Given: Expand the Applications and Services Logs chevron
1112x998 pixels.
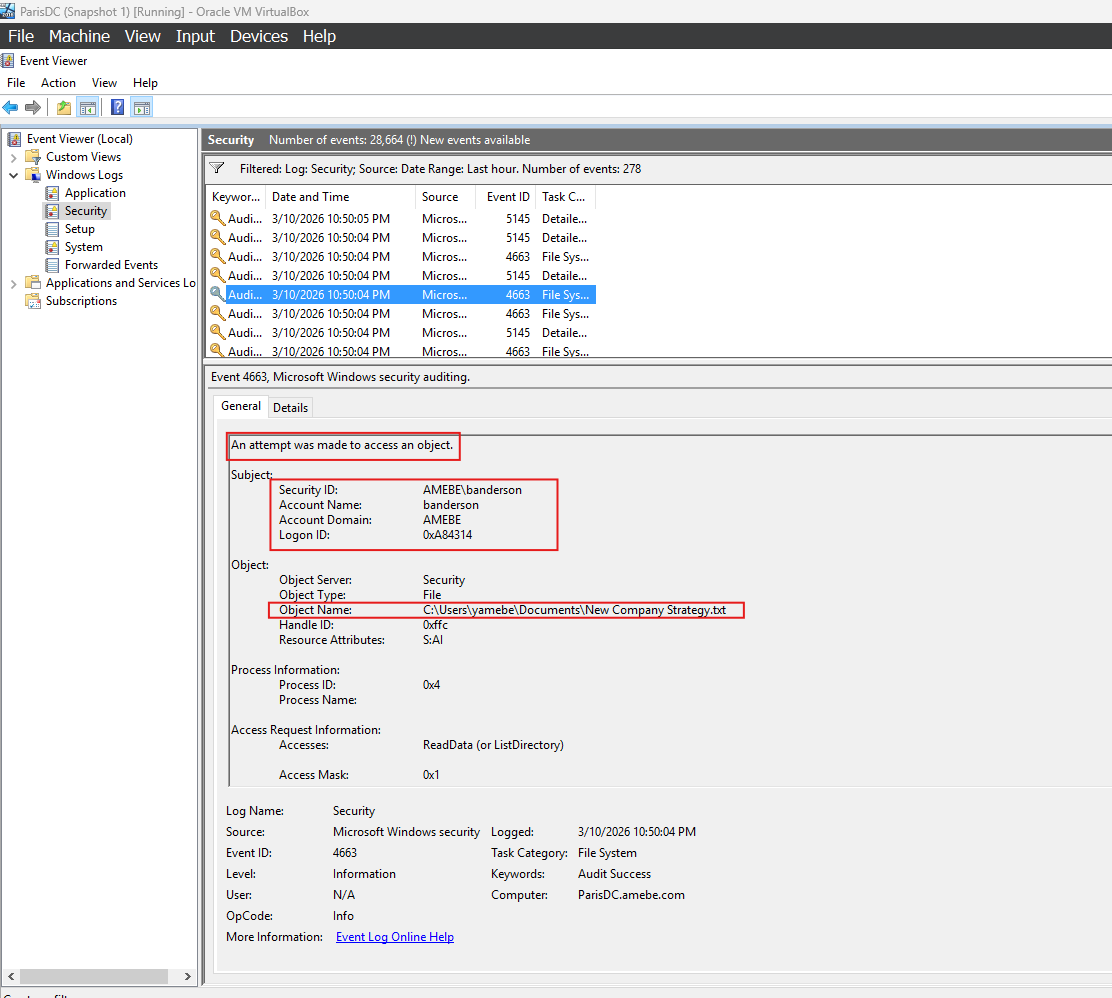Looking at the screenshot, I should coord(13,284).
